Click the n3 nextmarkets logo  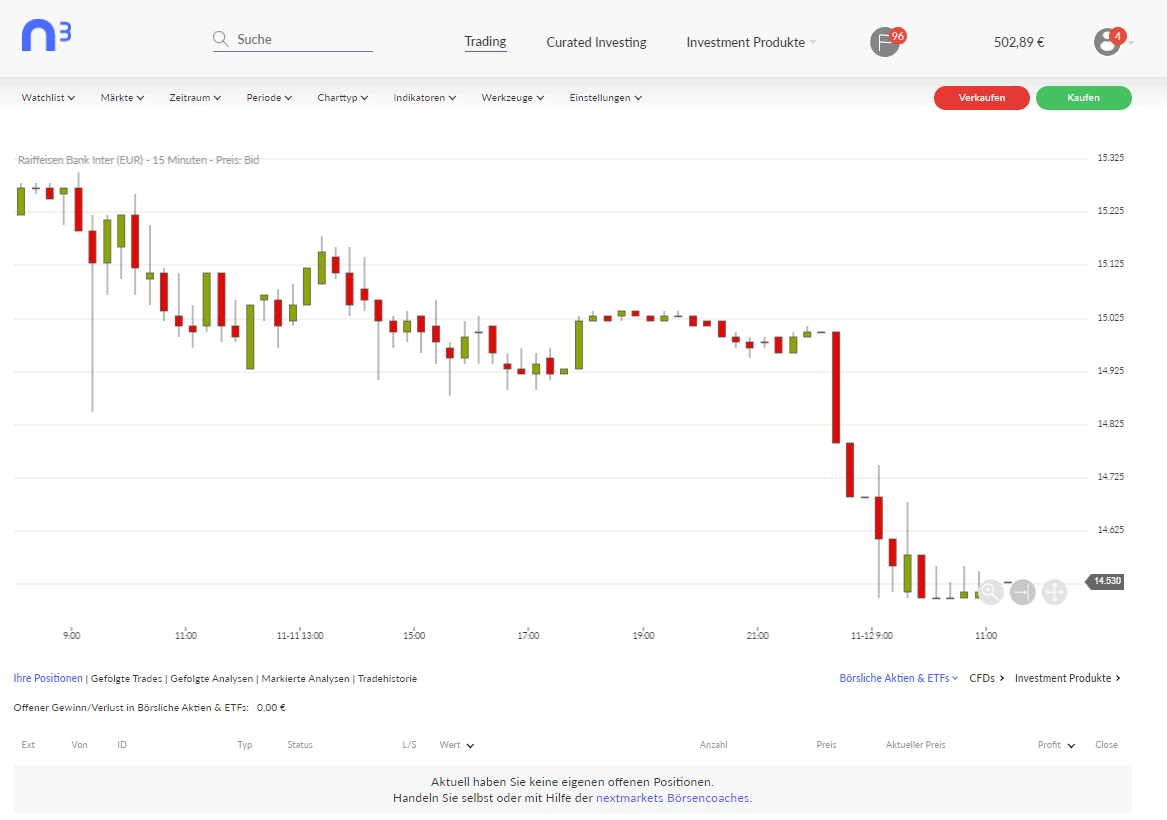[46, 36]
